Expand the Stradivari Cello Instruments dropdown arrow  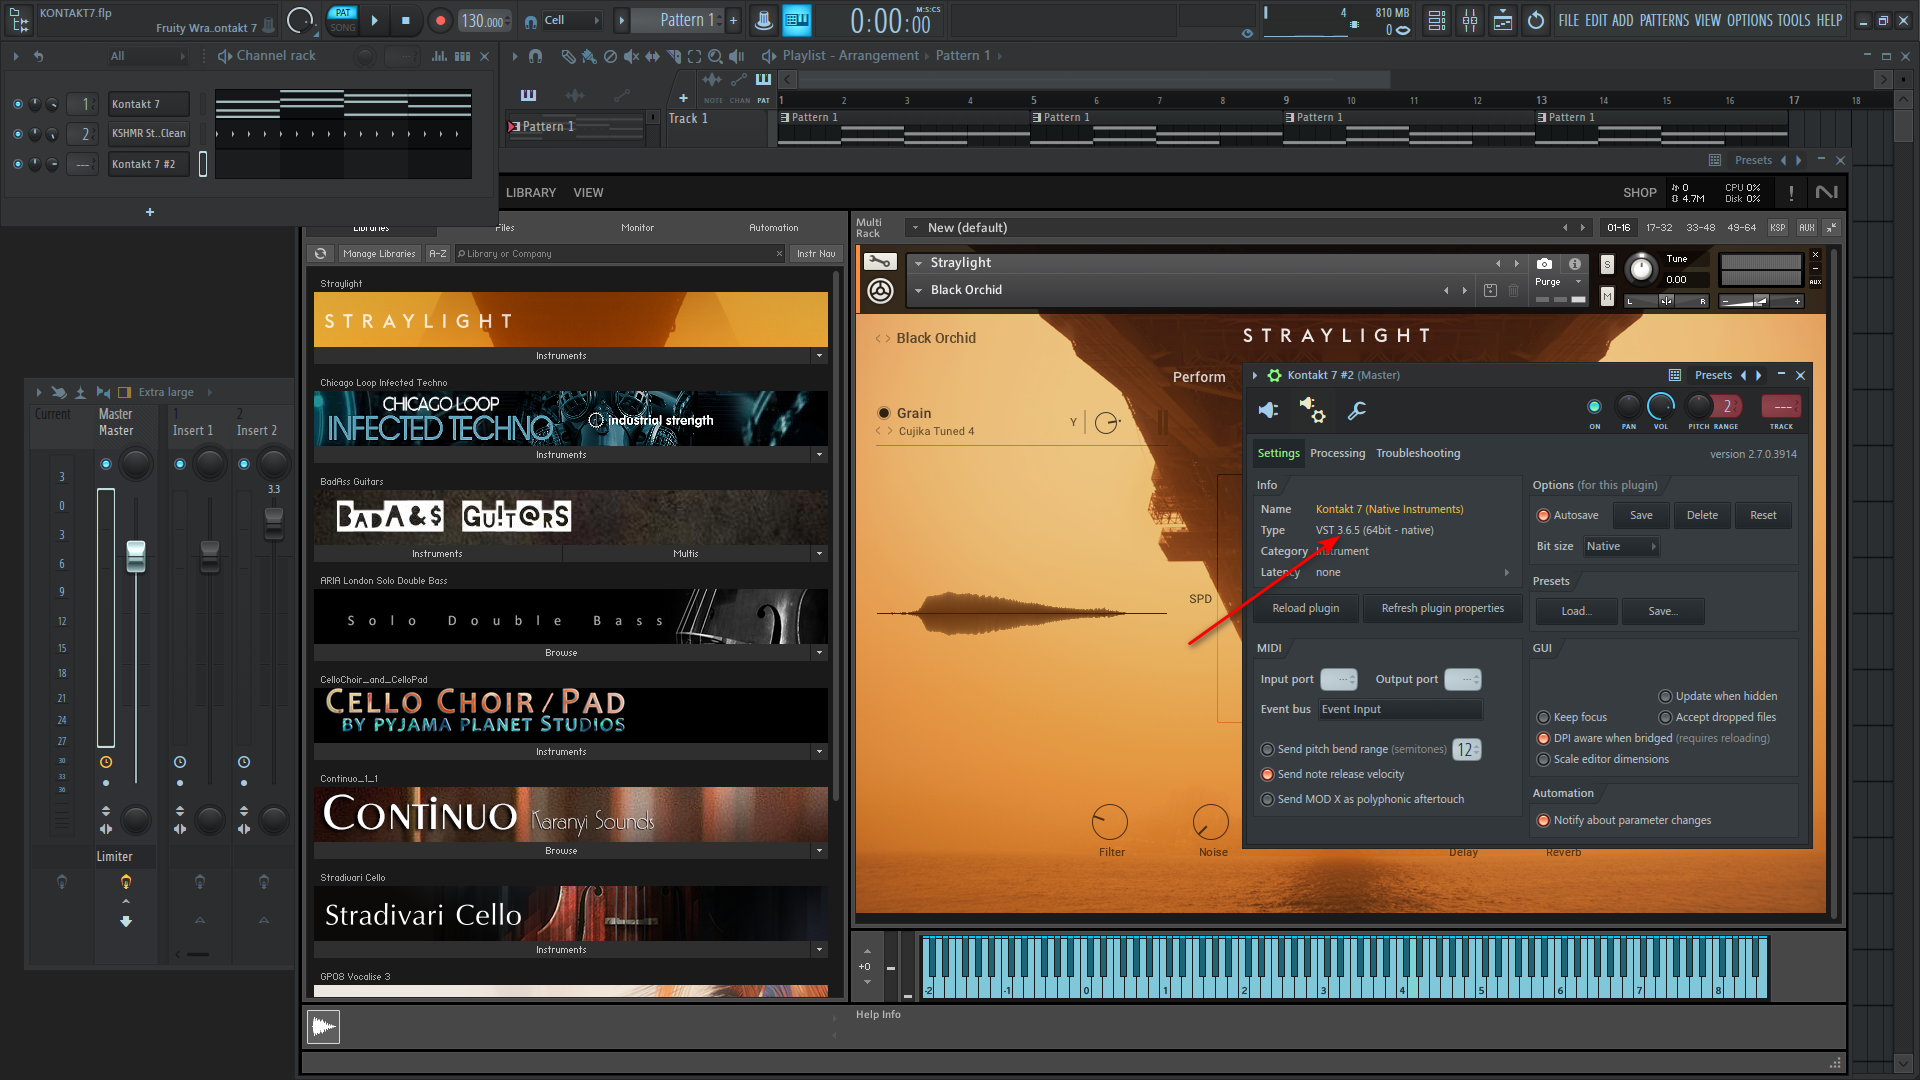819,950
